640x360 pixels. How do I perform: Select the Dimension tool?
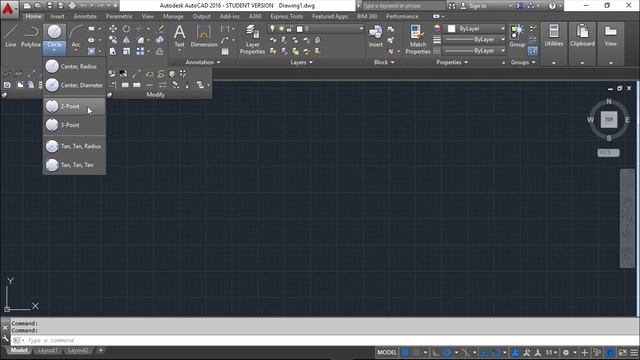pyautogui.click(x=204, y=36)
